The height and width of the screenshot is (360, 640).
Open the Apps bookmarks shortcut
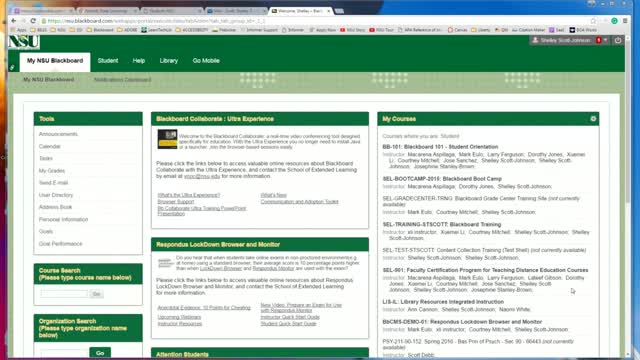19,30
